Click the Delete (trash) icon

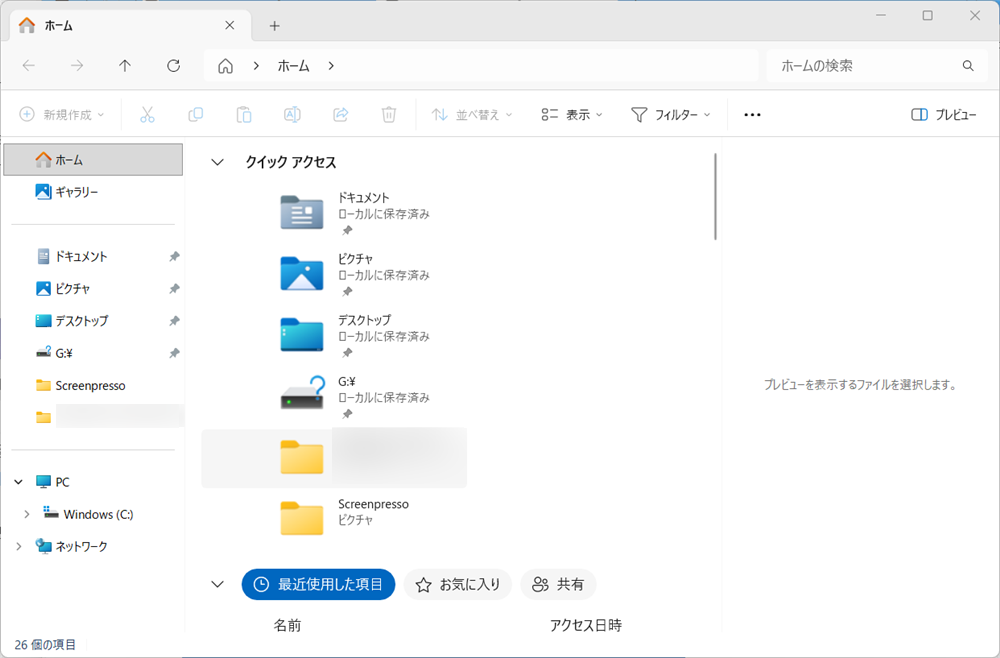[389, 114]
